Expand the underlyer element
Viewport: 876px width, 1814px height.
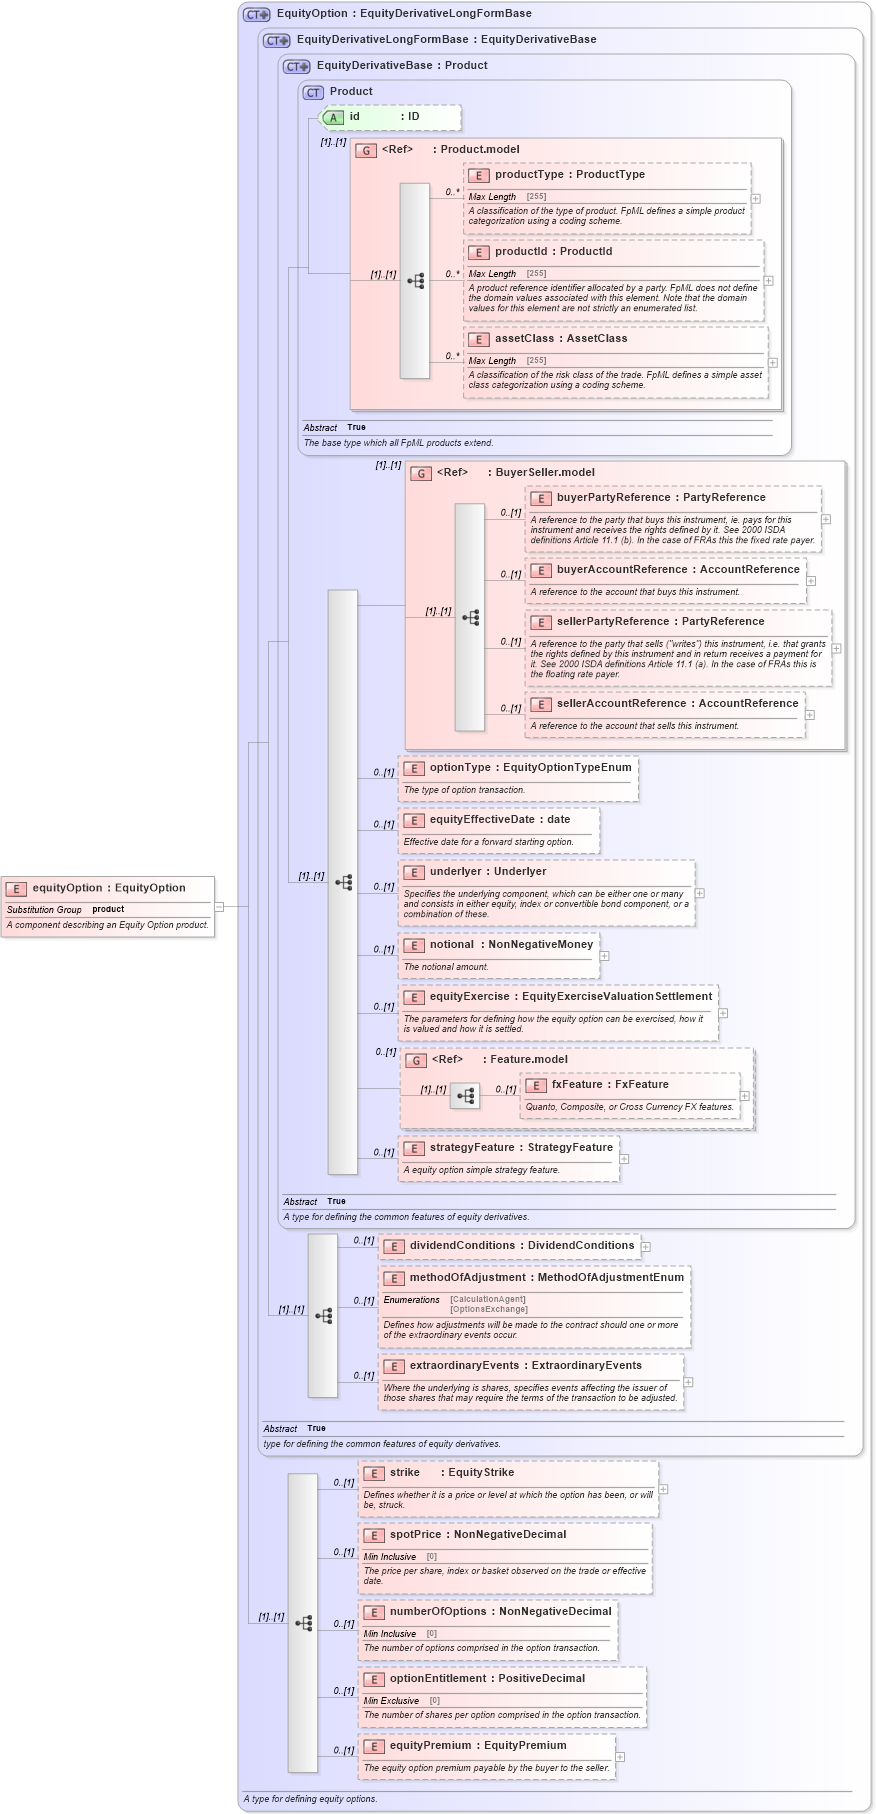tap(700, 893)
